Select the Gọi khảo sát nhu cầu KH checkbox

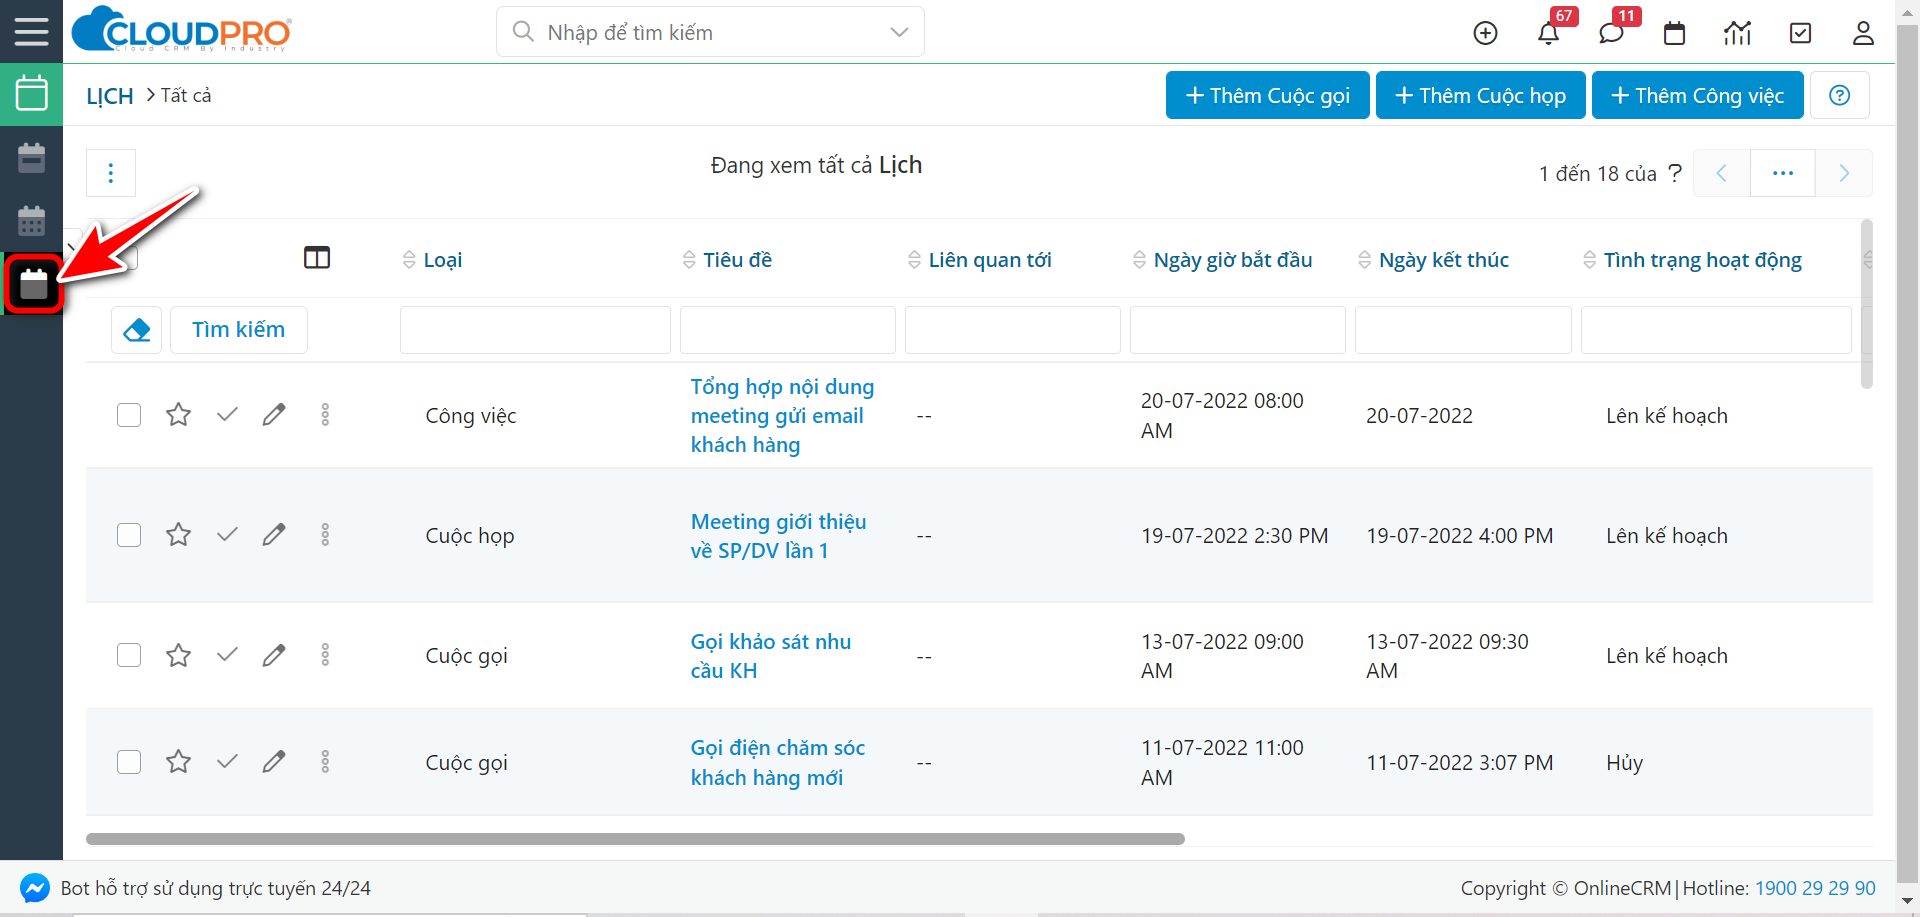click(129, 655)
